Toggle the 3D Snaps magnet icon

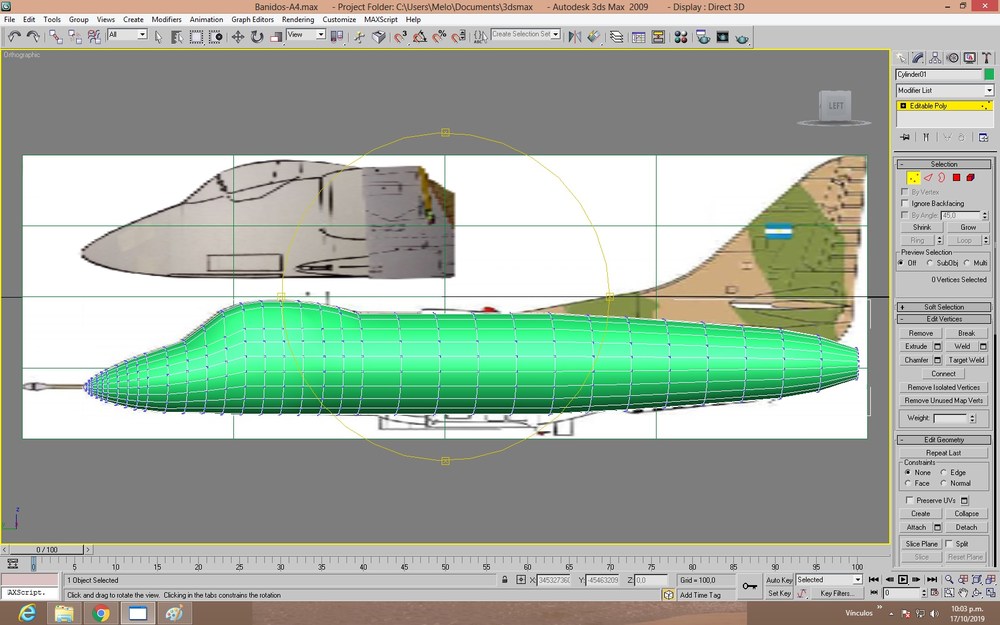tap(400, 36)
